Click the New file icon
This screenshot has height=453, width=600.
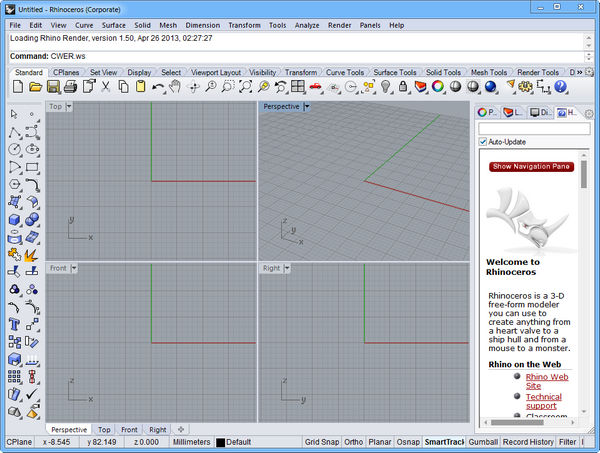click(16, 88)
